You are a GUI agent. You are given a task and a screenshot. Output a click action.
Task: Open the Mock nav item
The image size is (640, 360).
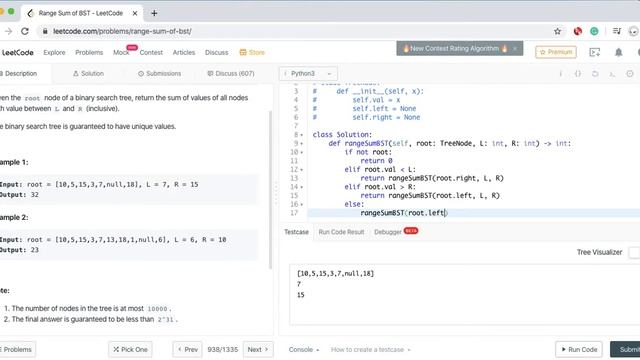[x=121, y=52]
